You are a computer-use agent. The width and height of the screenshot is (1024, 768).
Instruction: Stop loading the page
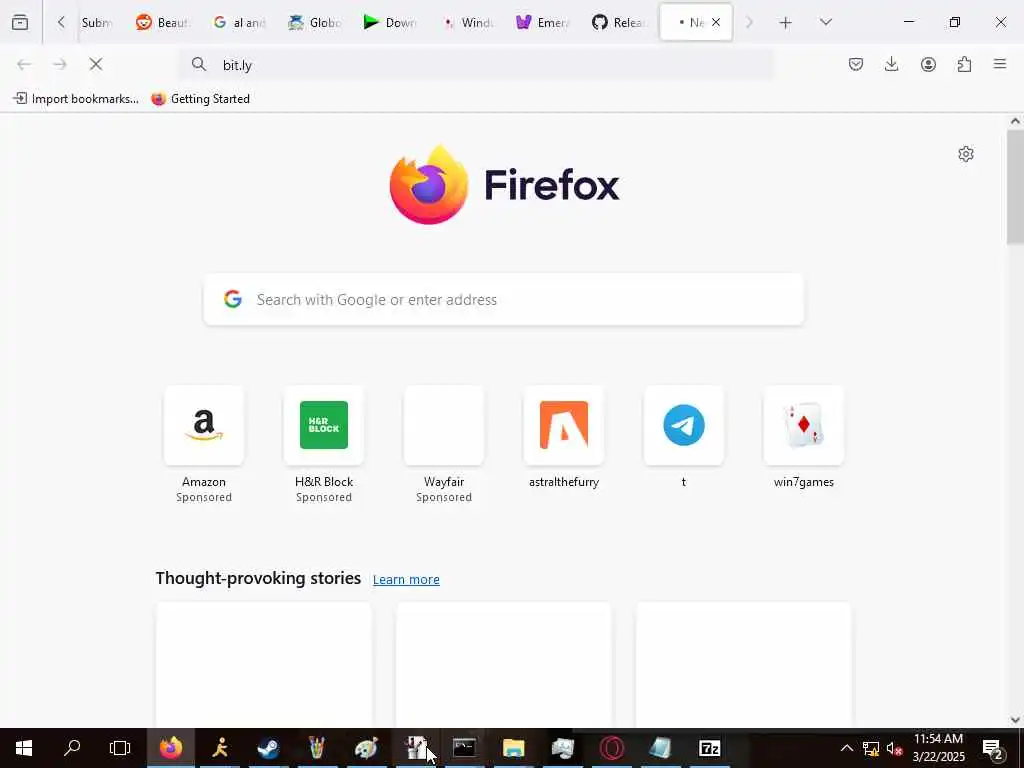click(96, 64)
